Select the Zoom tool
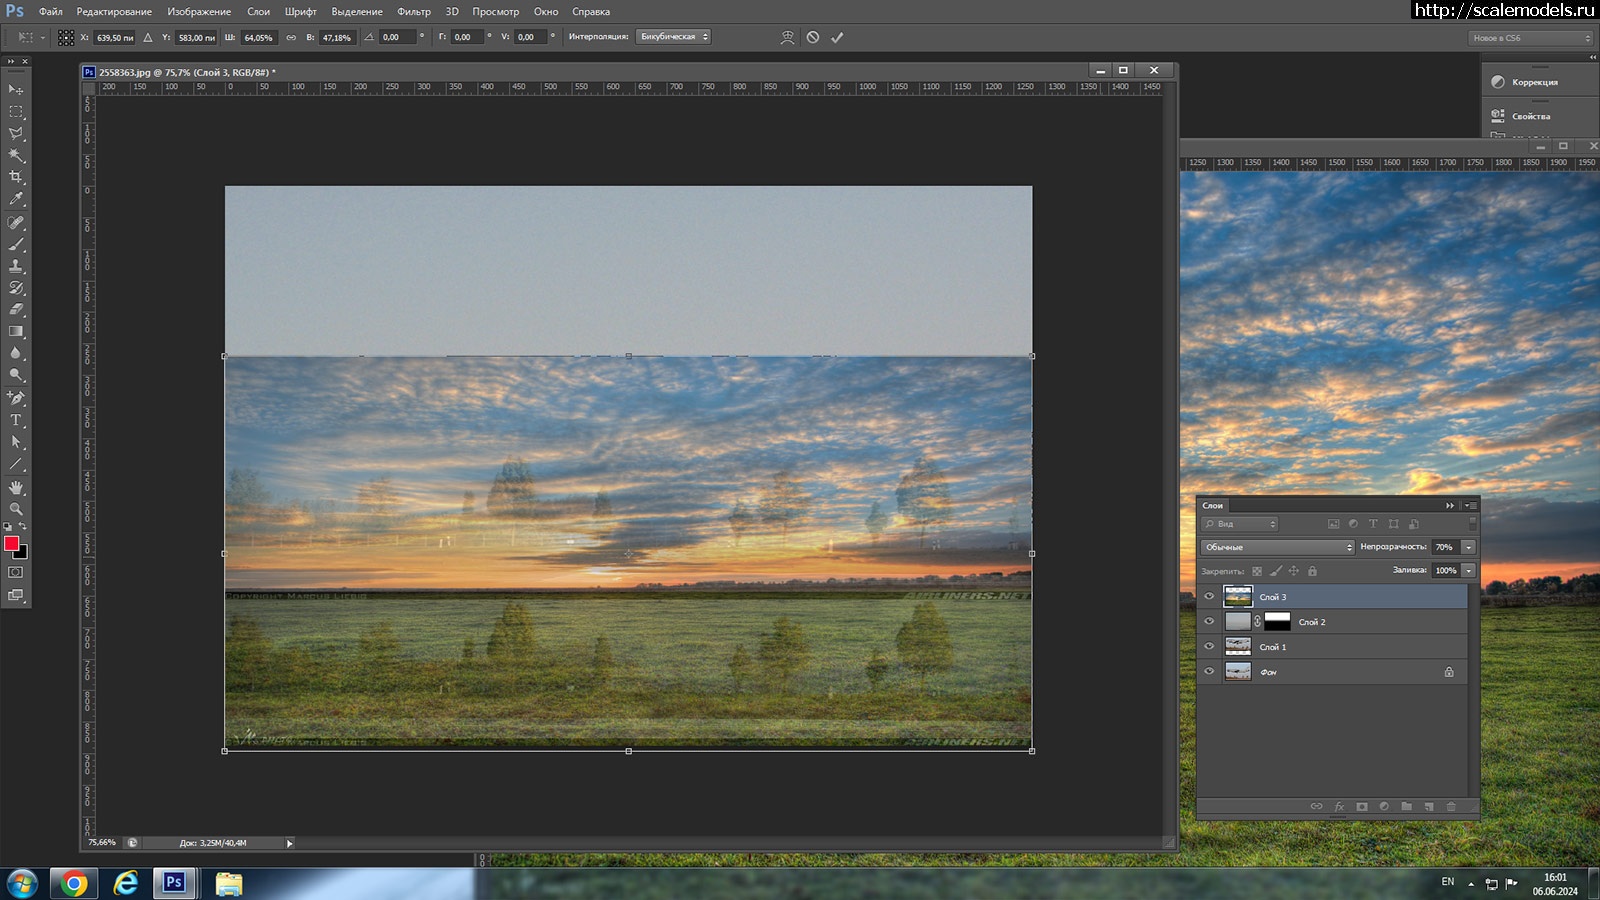This screenshot has width=1600, height=900. 16,509
